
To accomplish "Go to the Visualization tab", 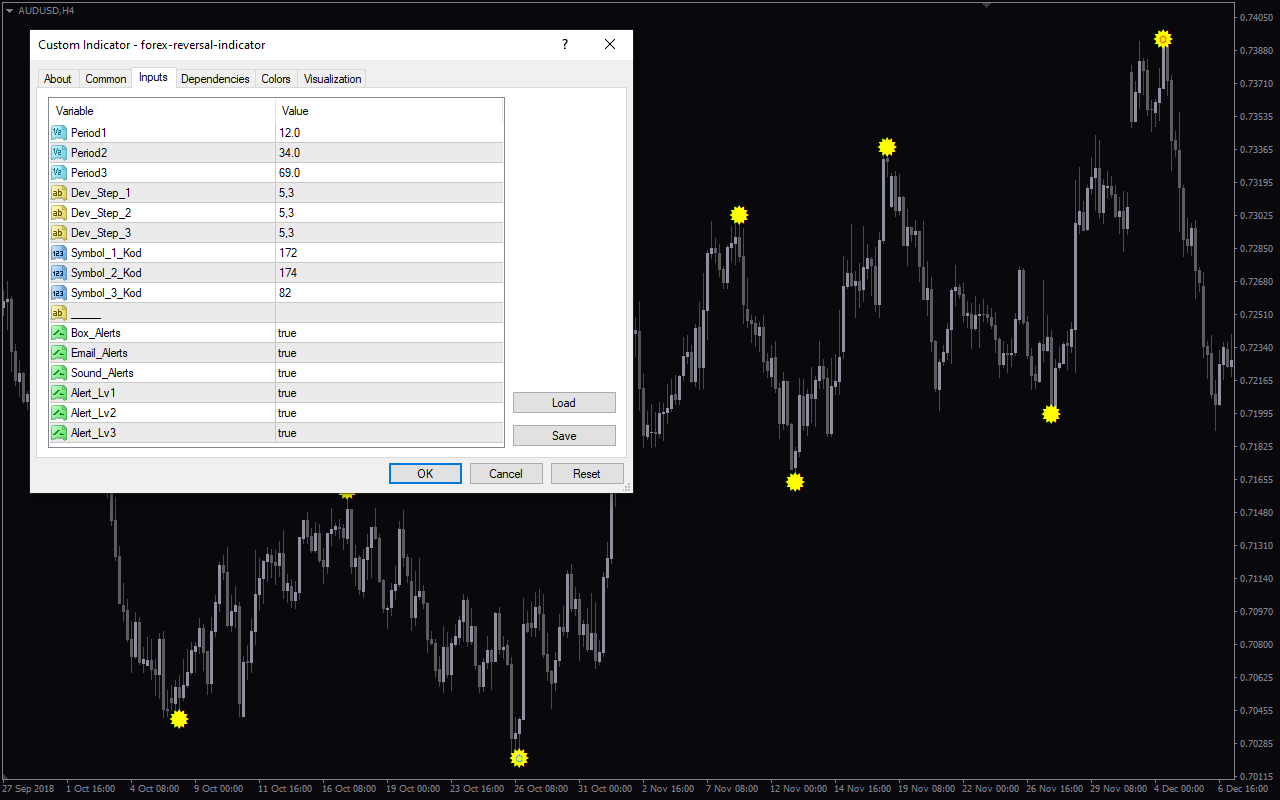I will 332,79.
